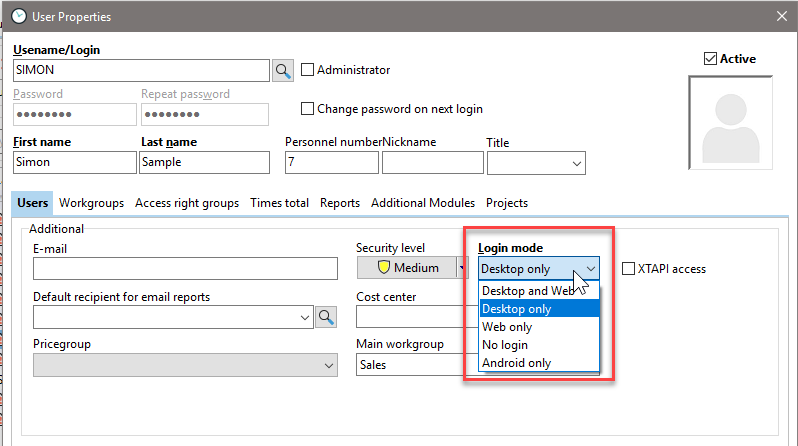The height and width of the screenshot is (446, 798).
Task: Choose "Android only" from login mode list
Action: coord(516,363)
